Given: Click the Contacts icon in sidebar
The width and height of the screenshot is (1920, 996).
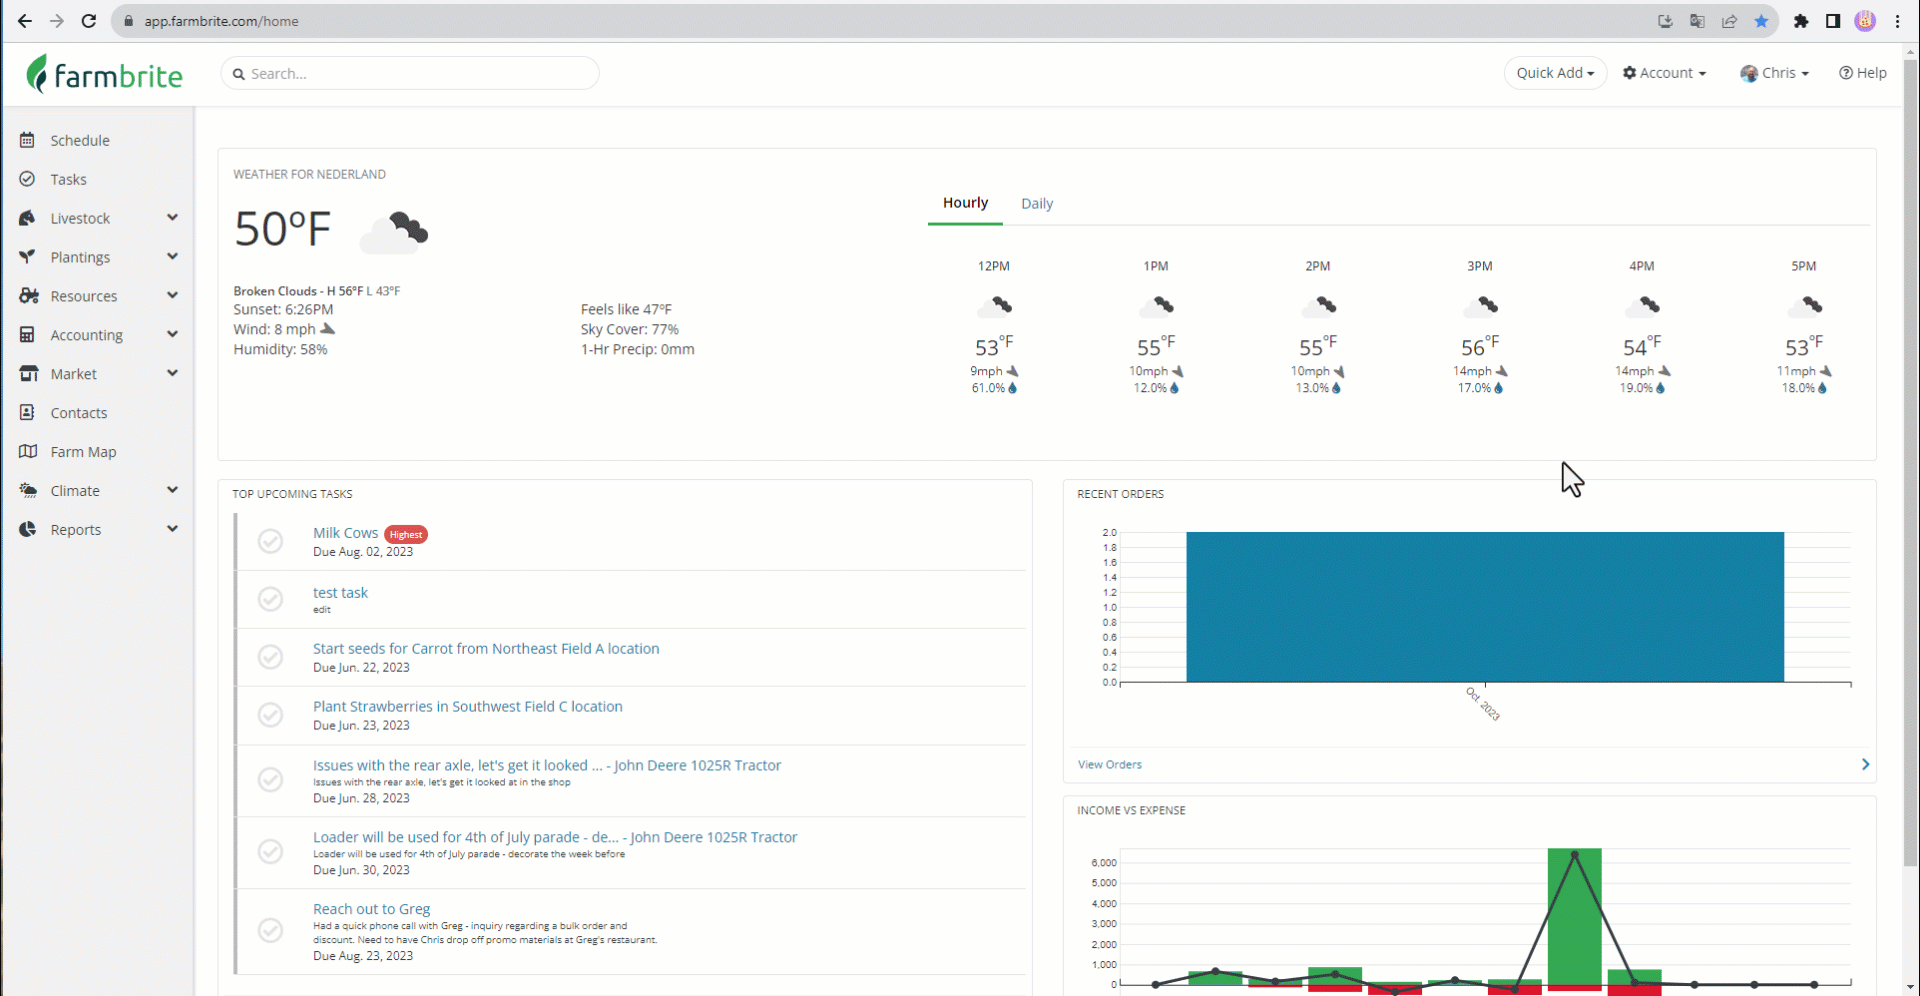Looking at the screenshot, I should 27,413.
